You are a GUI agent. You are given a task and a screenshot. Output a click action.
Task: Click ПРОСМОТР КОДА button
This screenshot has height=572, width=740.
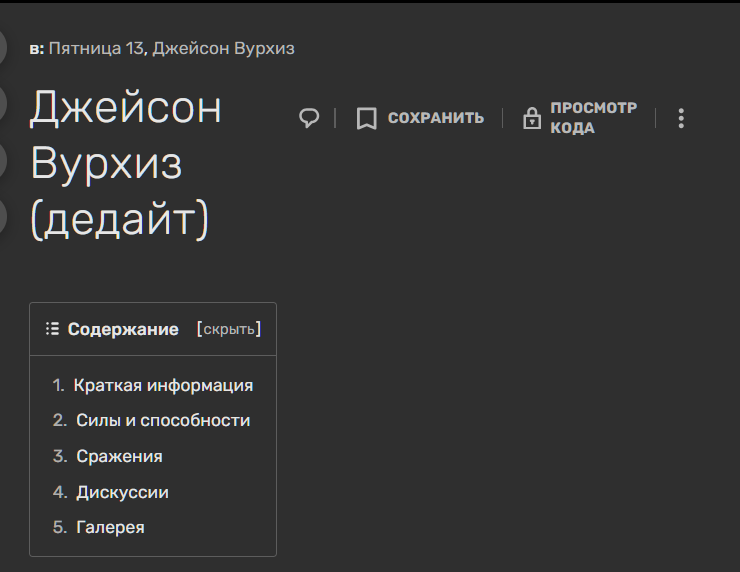[593, 118]
